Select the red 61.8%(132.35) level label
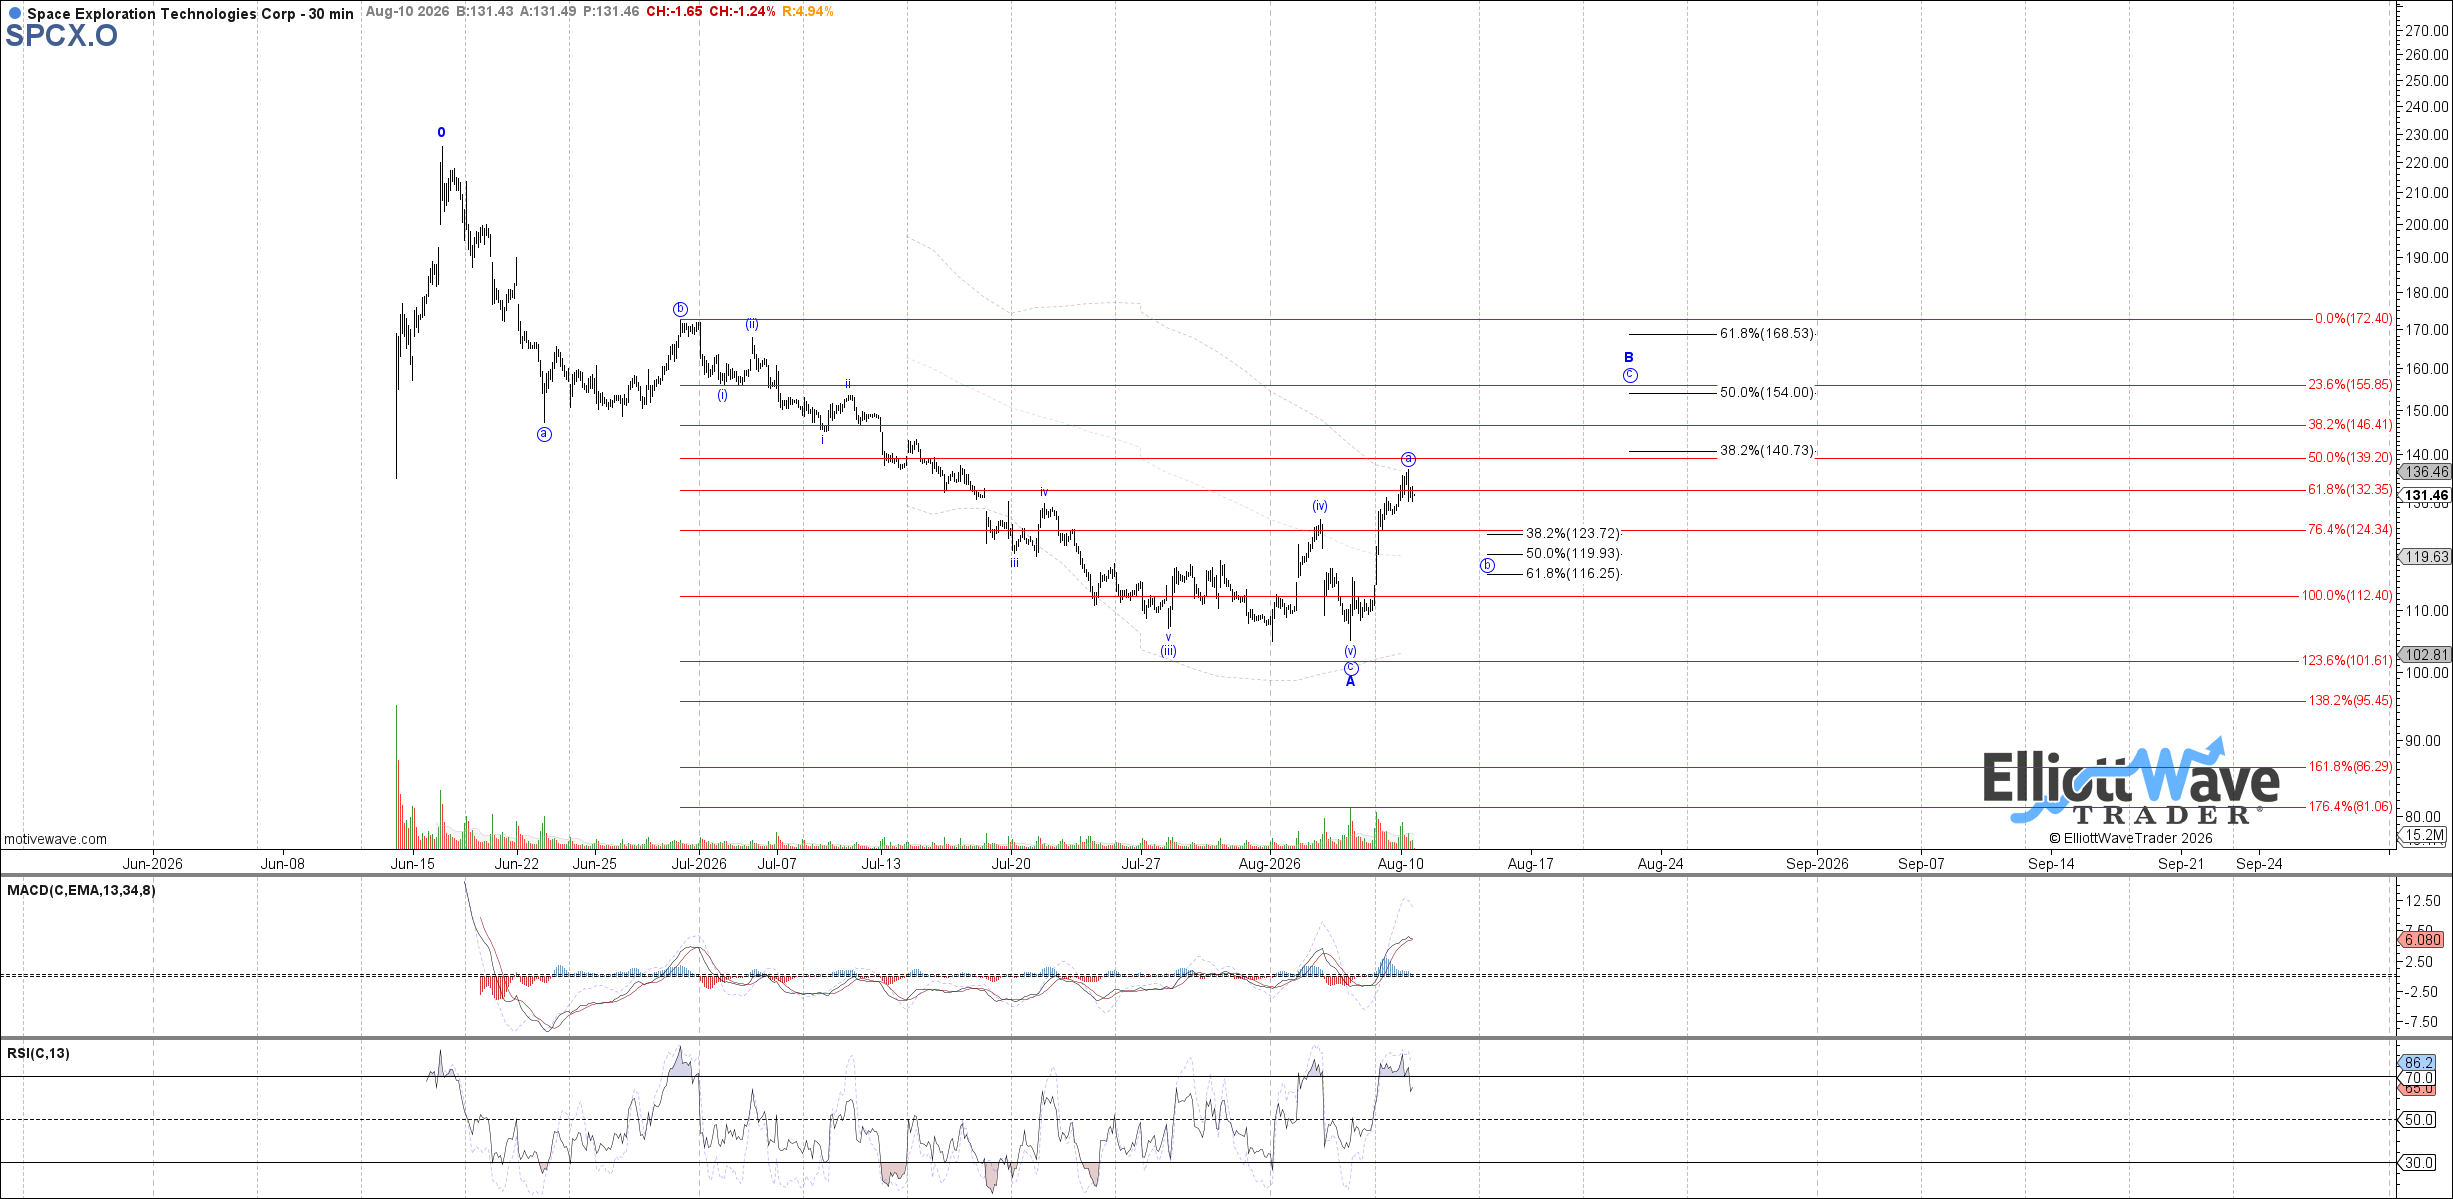Viewport: 2453px width, 1199px height. [2350, 490]
